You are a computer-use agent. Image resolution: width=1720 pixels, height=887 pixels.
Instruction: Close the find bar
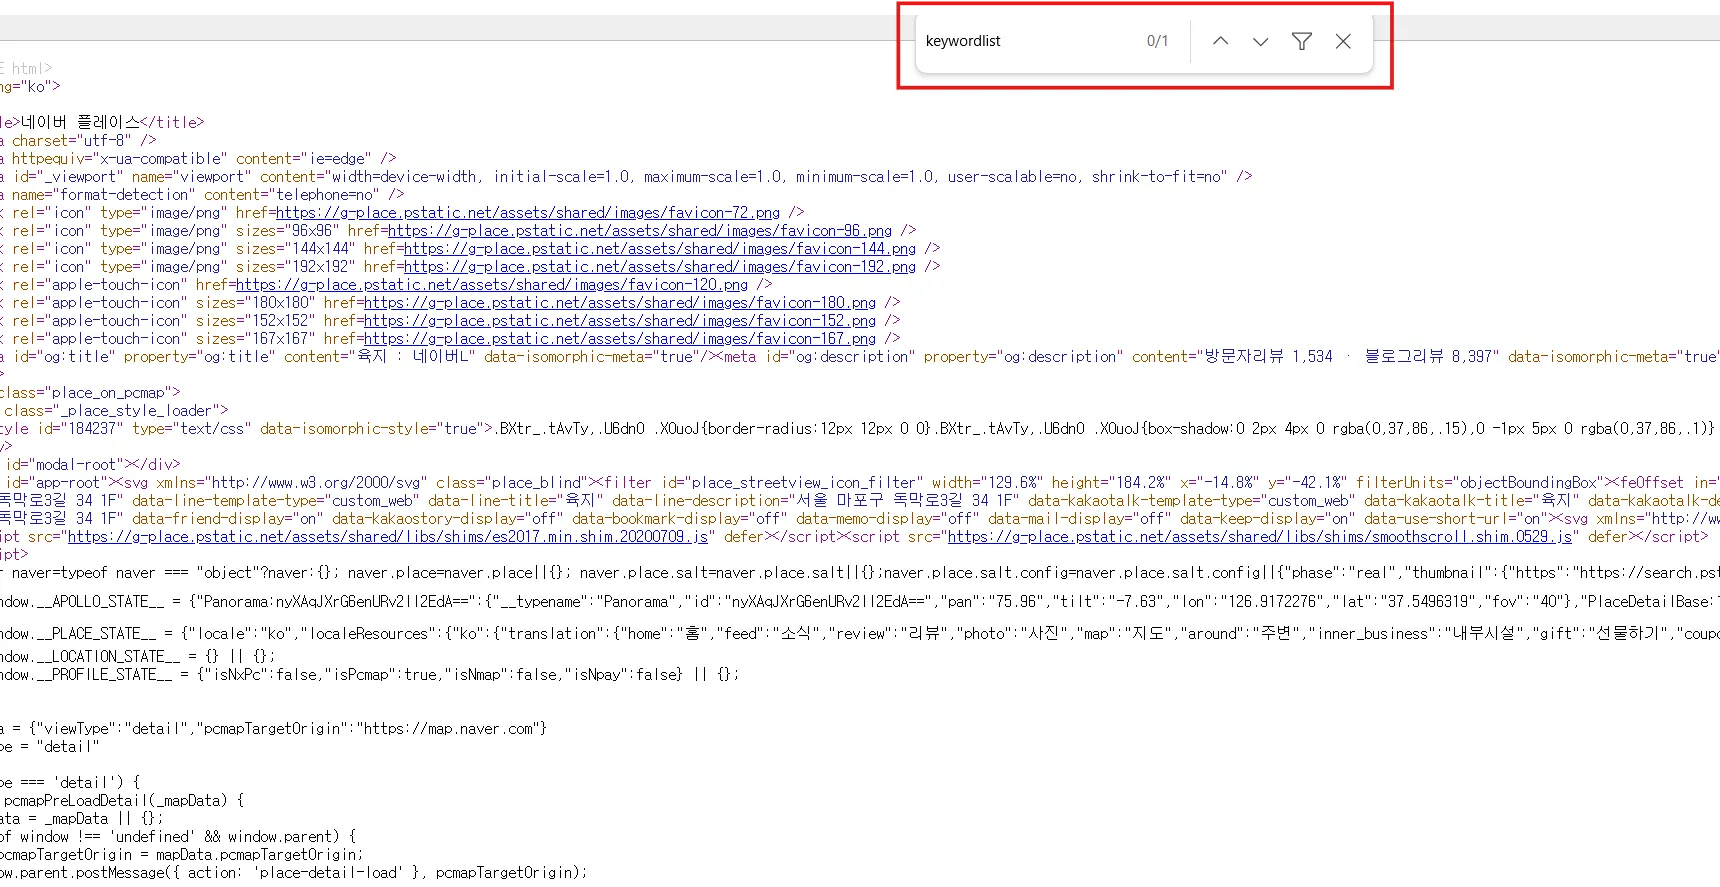pos(1343,41)
